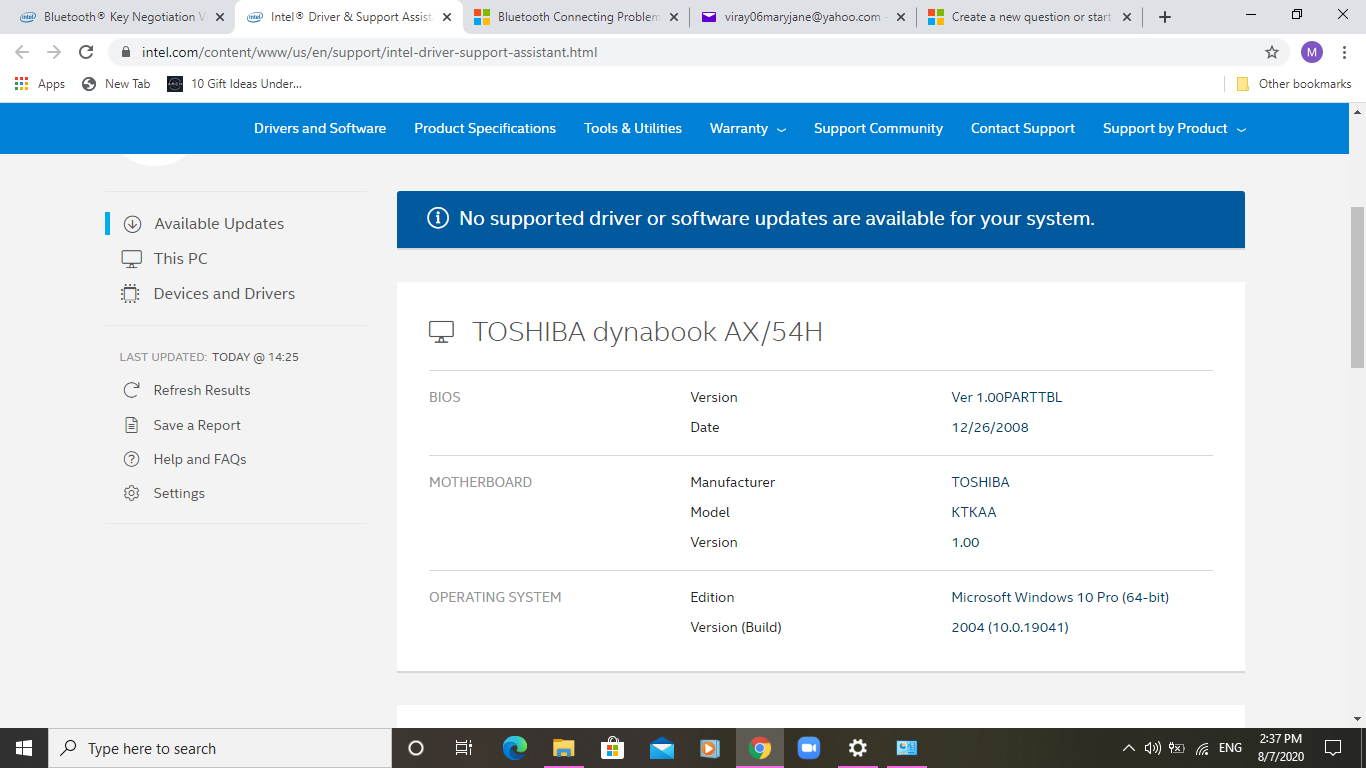The width and height of the screenshot is (1366, 768).
Task: Open the Windows Start menu
Action: [x=24, y=748]
